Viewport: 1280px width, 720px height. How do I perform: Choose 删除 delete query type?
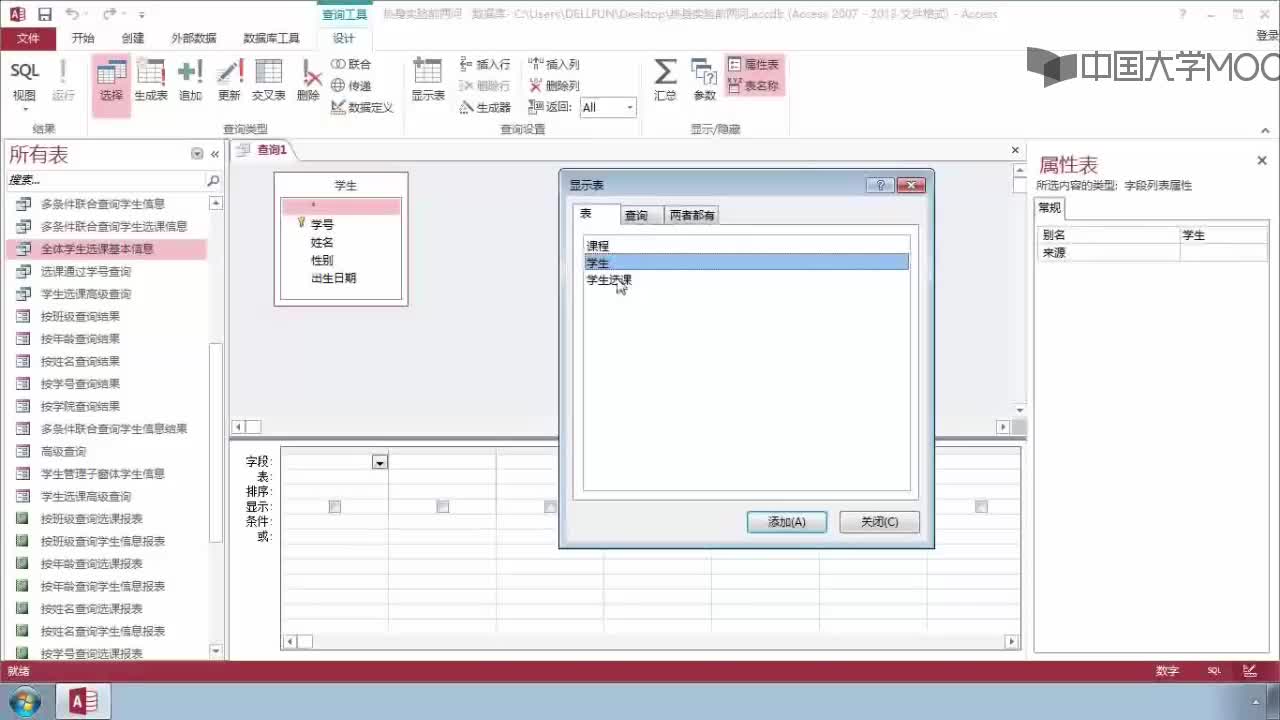coord(309,81)
